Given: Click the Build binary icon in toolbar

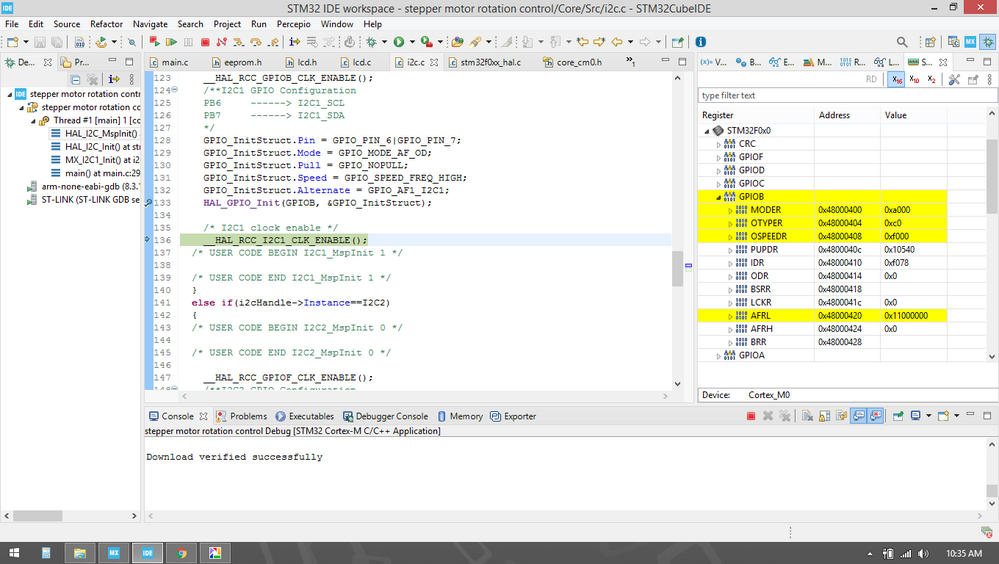Looking at the screenshot, I should pos(80,42).
